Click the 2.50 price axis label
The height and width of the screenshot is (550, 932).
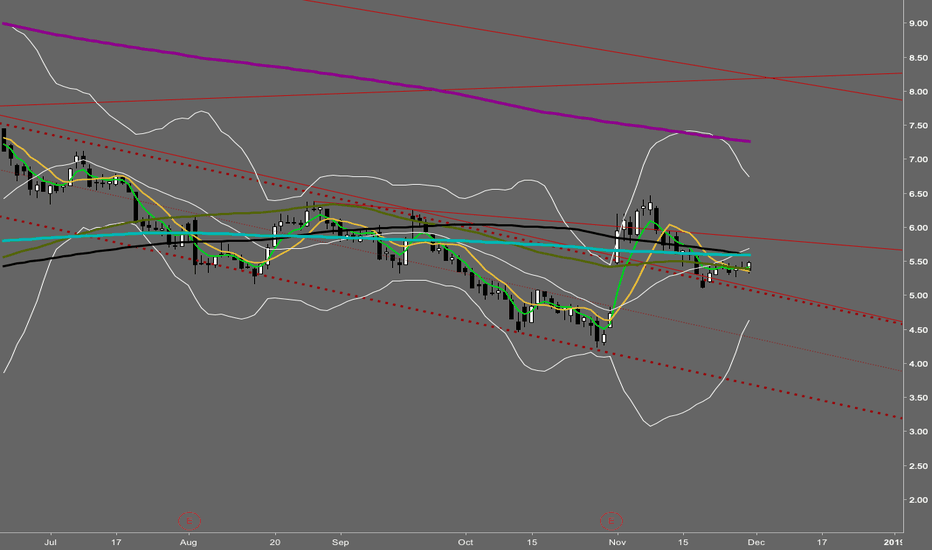(918, 466)
